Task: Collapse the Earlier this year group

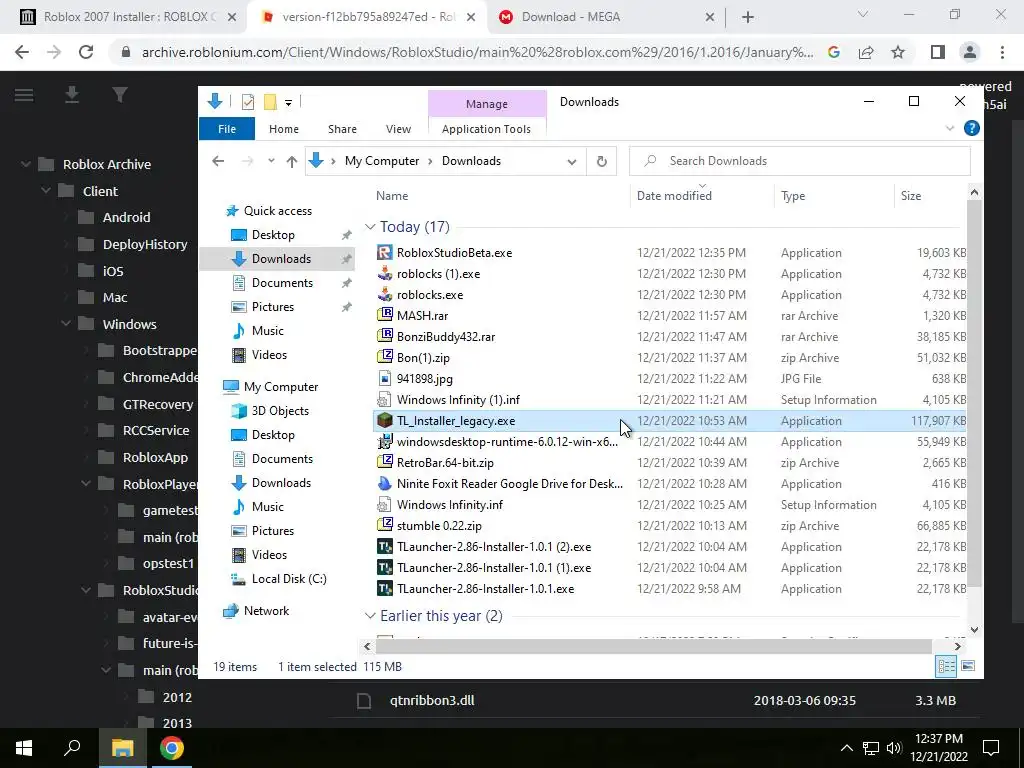Action: click(370, 616)
